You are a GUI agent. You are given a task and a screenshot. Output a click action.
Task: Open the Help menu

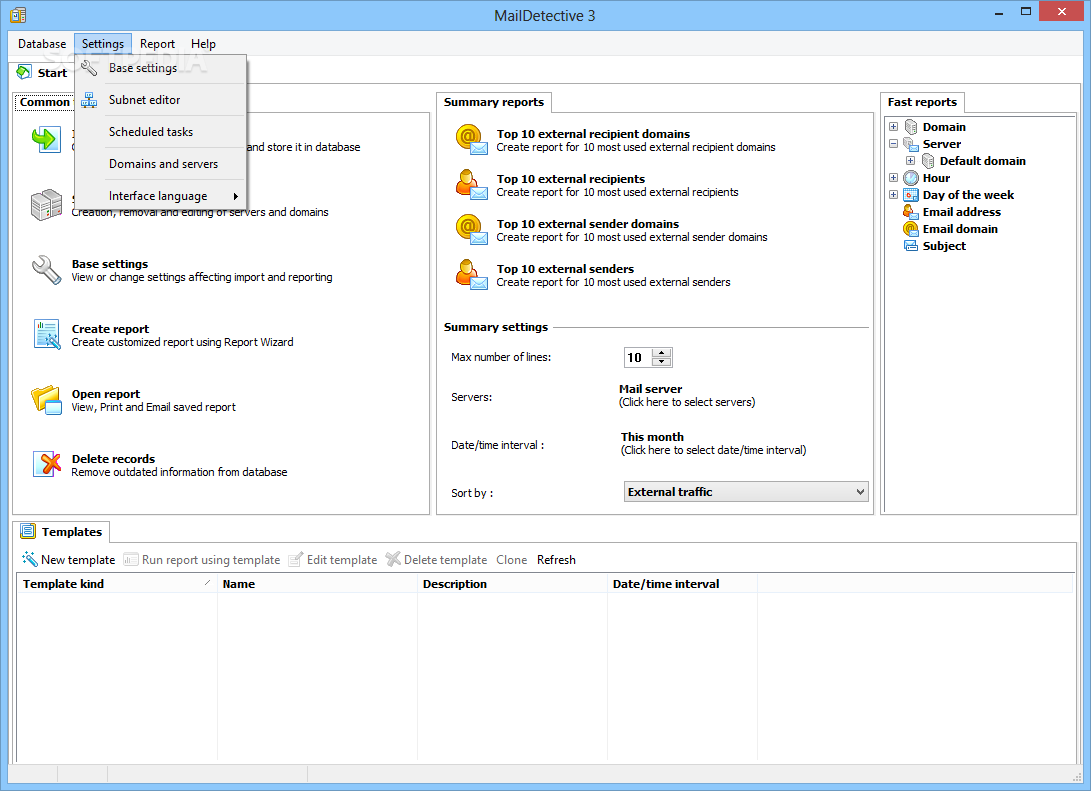pos(203,44)
